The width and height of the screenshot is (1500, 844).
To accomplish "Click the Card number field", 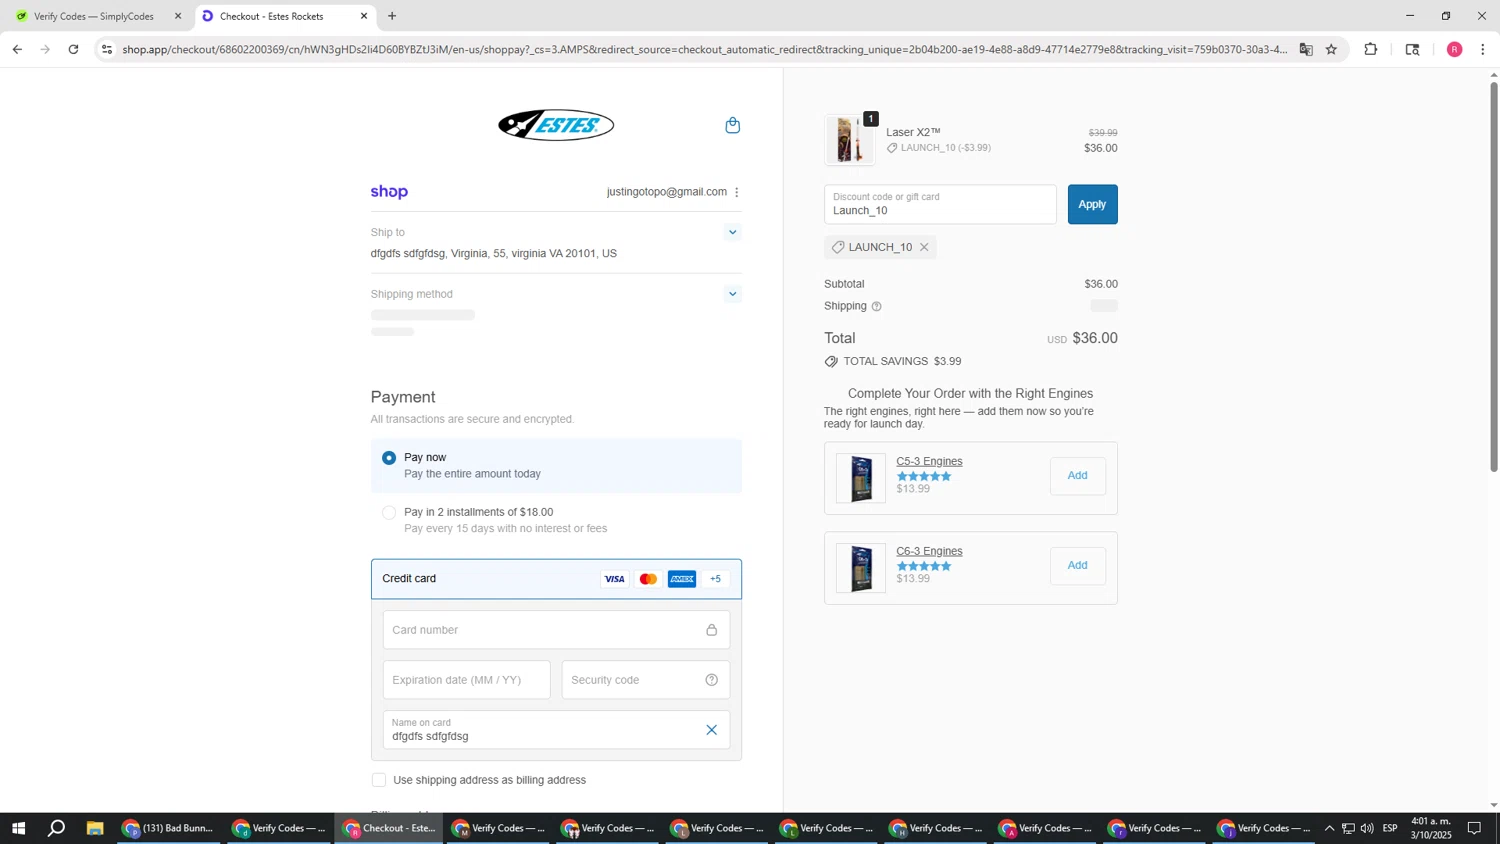I will (556, 630).
